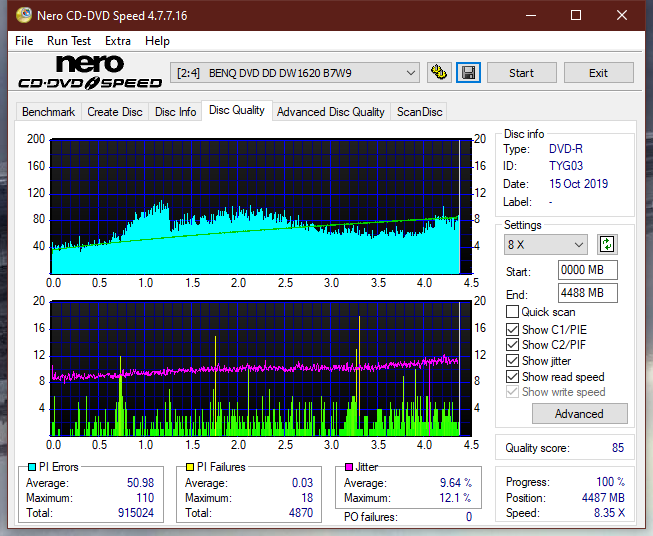Click the Speed 8.35 X value
Image resolution: width=653 pixels, height=536 pixels.
[x=609, y=513]
